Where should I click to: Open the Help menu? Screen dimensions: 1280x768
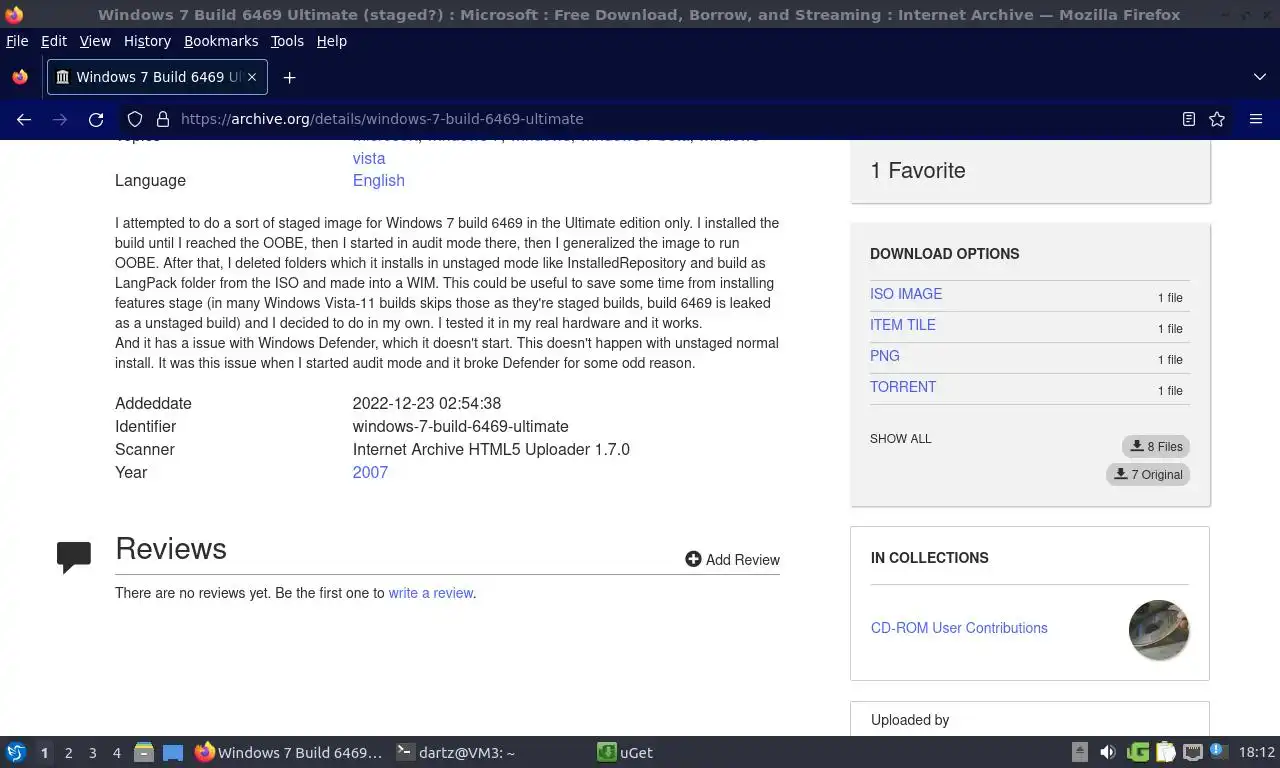click(332, 41)
